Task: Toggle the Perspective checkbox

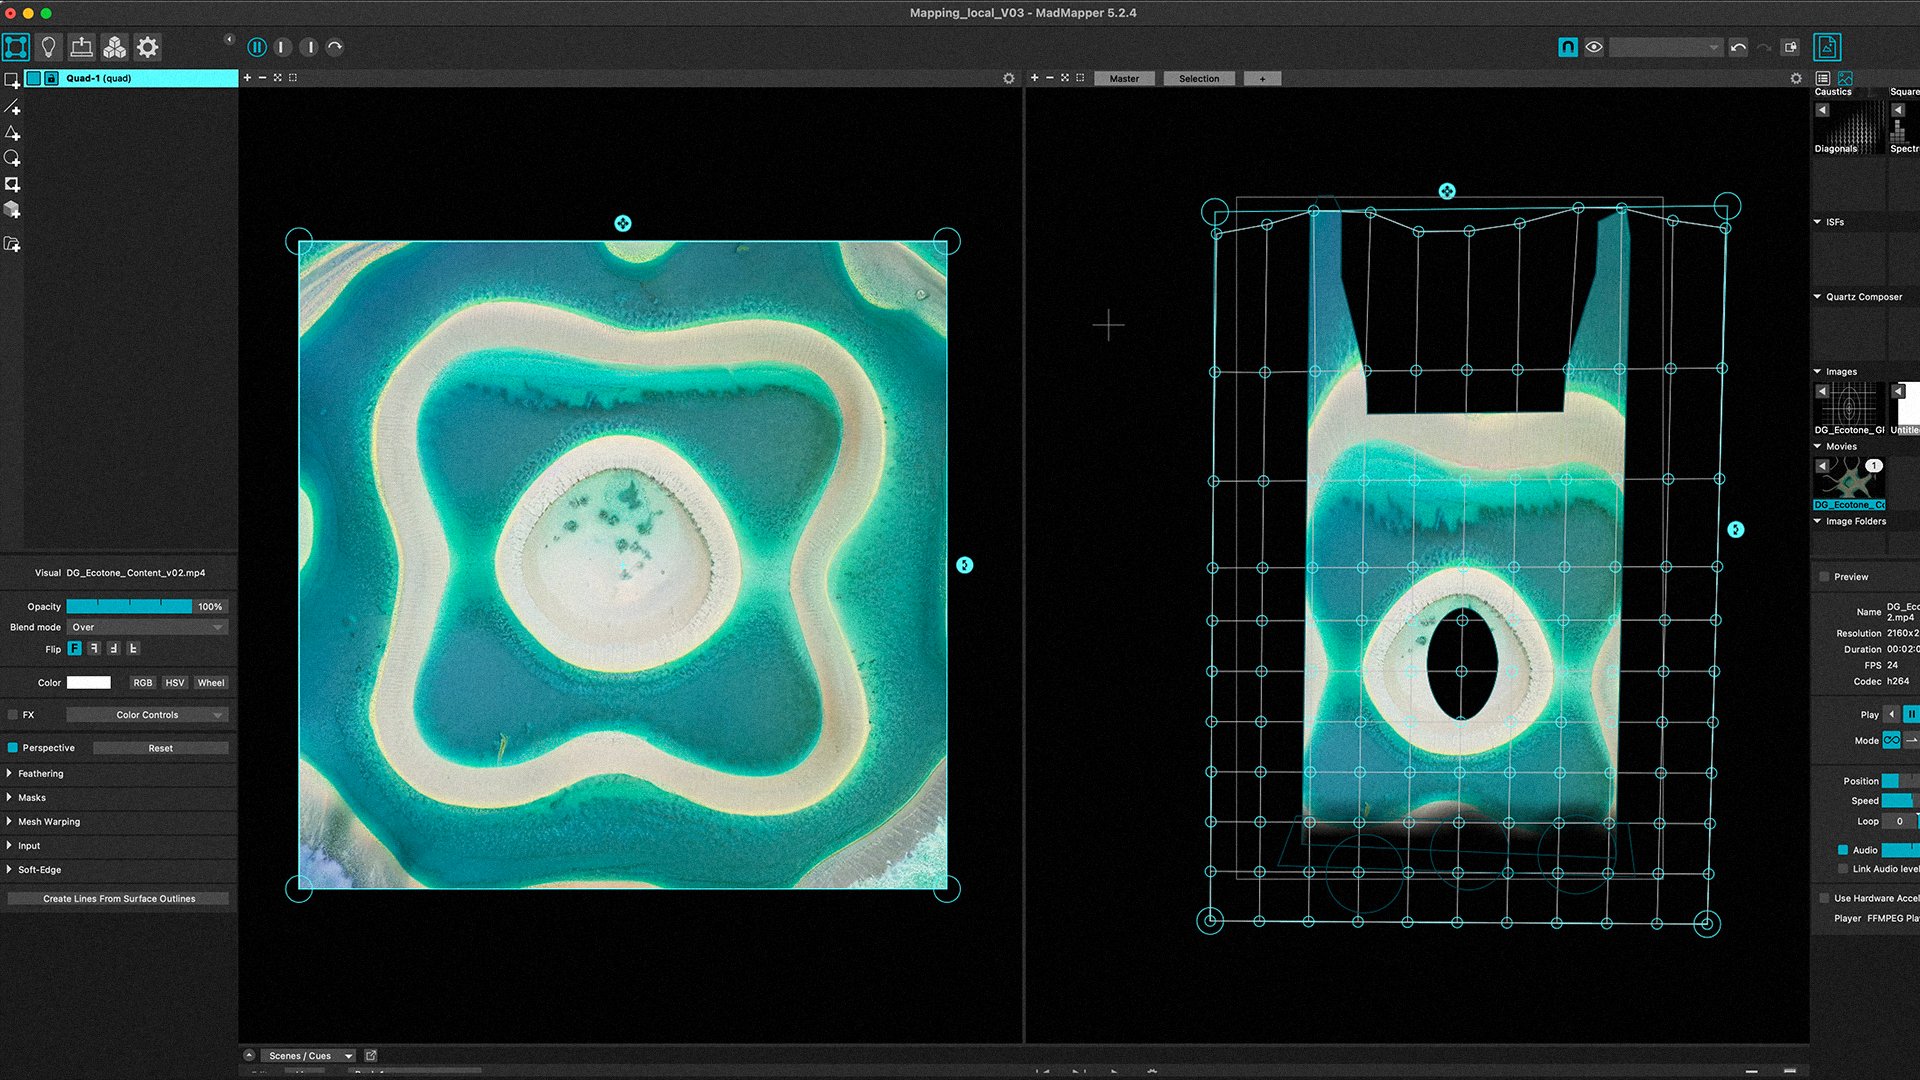Action: 13,748
